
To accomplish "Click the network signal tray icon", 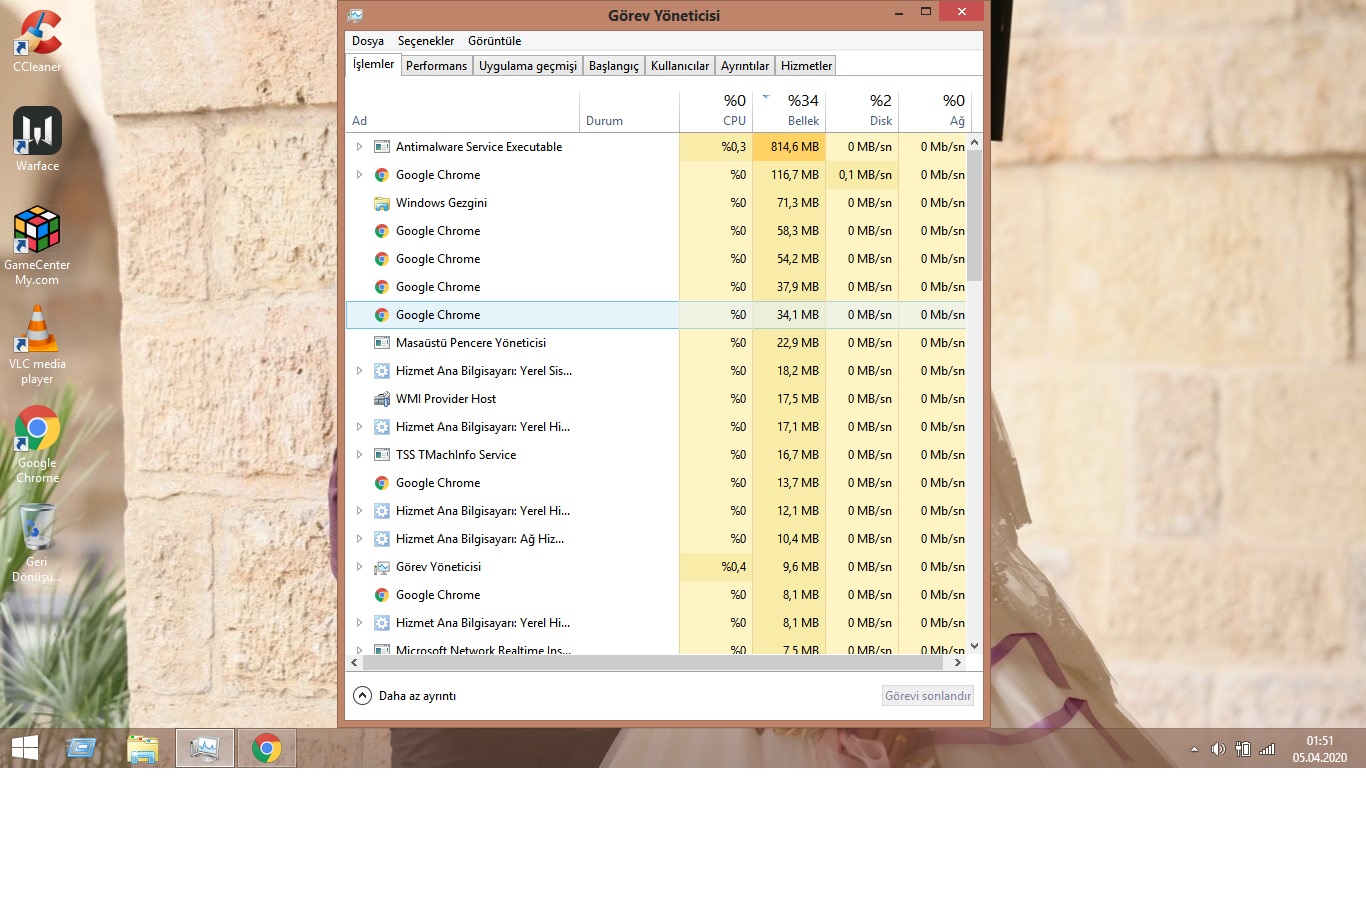I will point(1267,749).
